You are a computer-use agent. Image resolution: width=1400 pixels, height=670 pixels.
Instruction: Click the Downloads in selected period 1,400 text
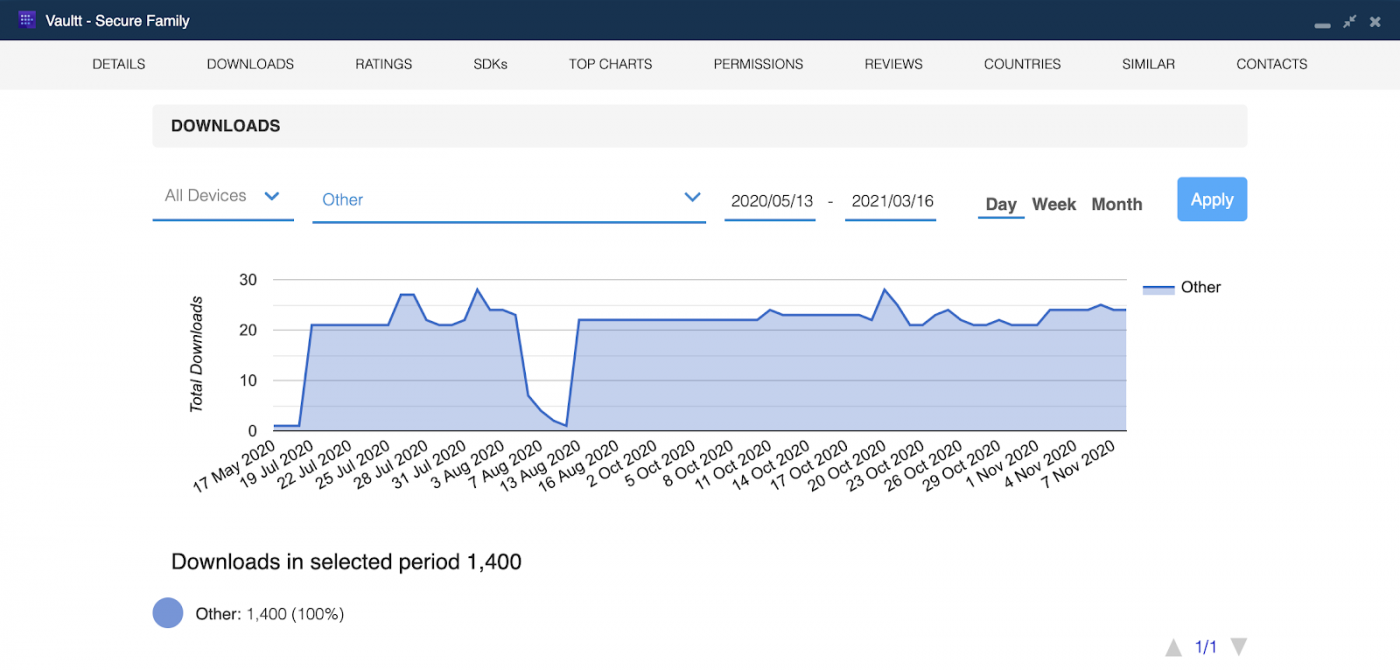click(x=347, y=562)
